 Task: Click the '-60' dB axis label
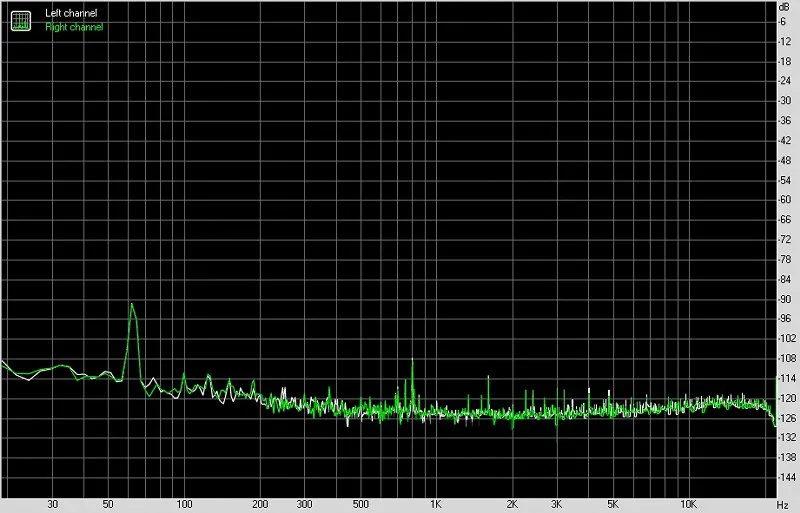click(x=785, y=200)
